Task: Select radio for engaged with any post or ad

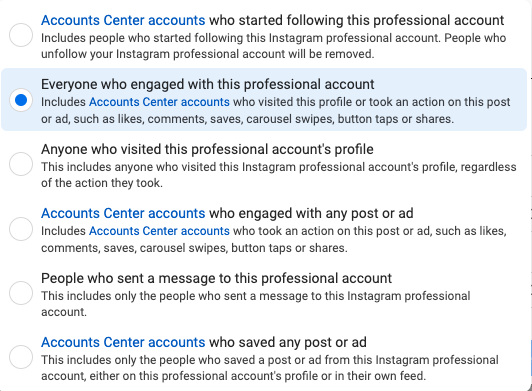Action: tap(21, 229)
